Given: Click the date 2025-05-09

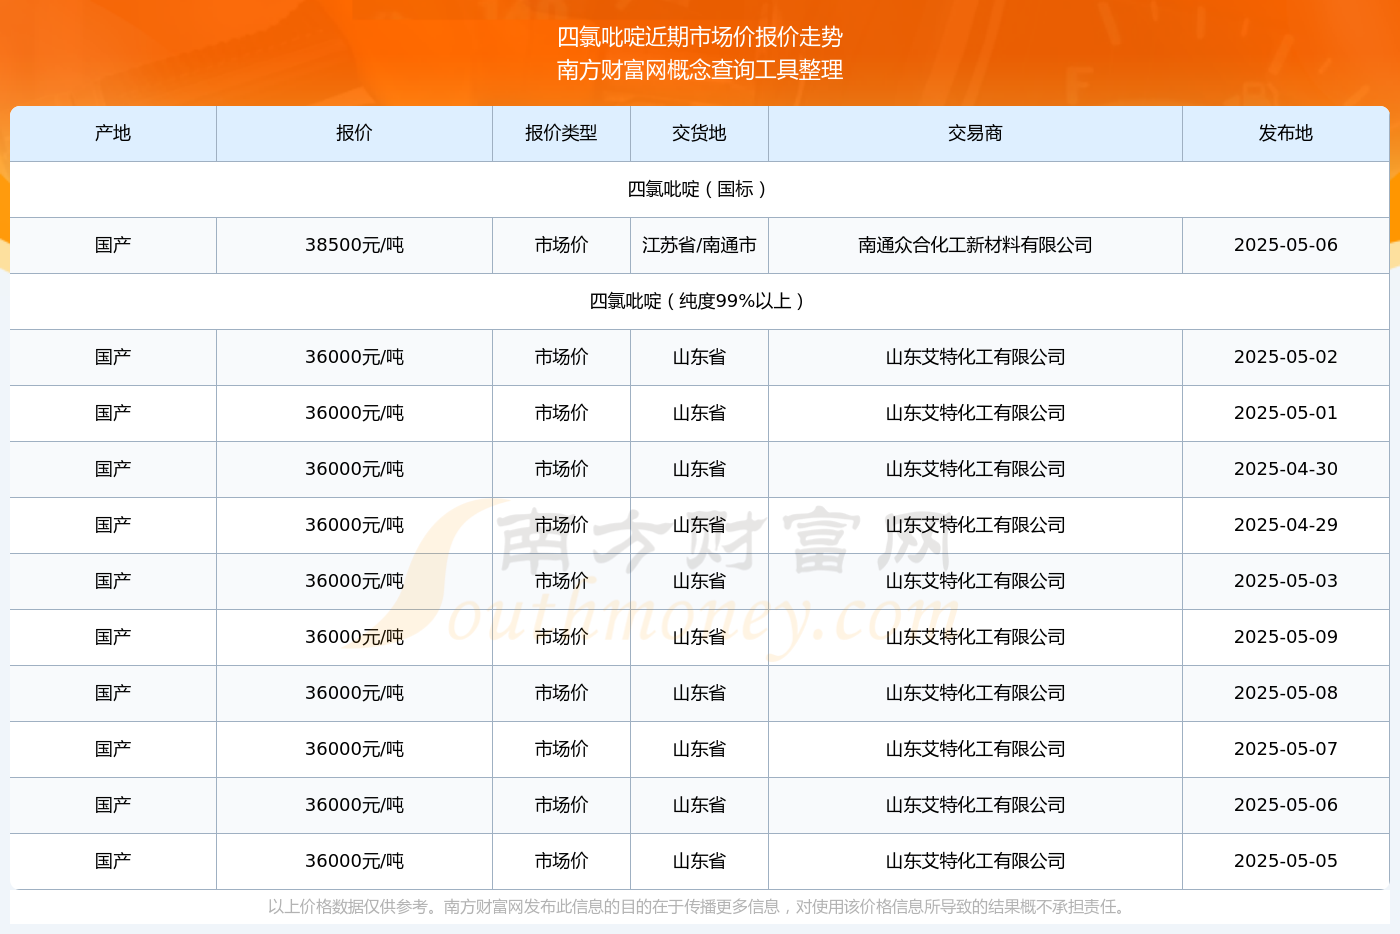Looking at the screenshot, I should tap(1285, 637).
